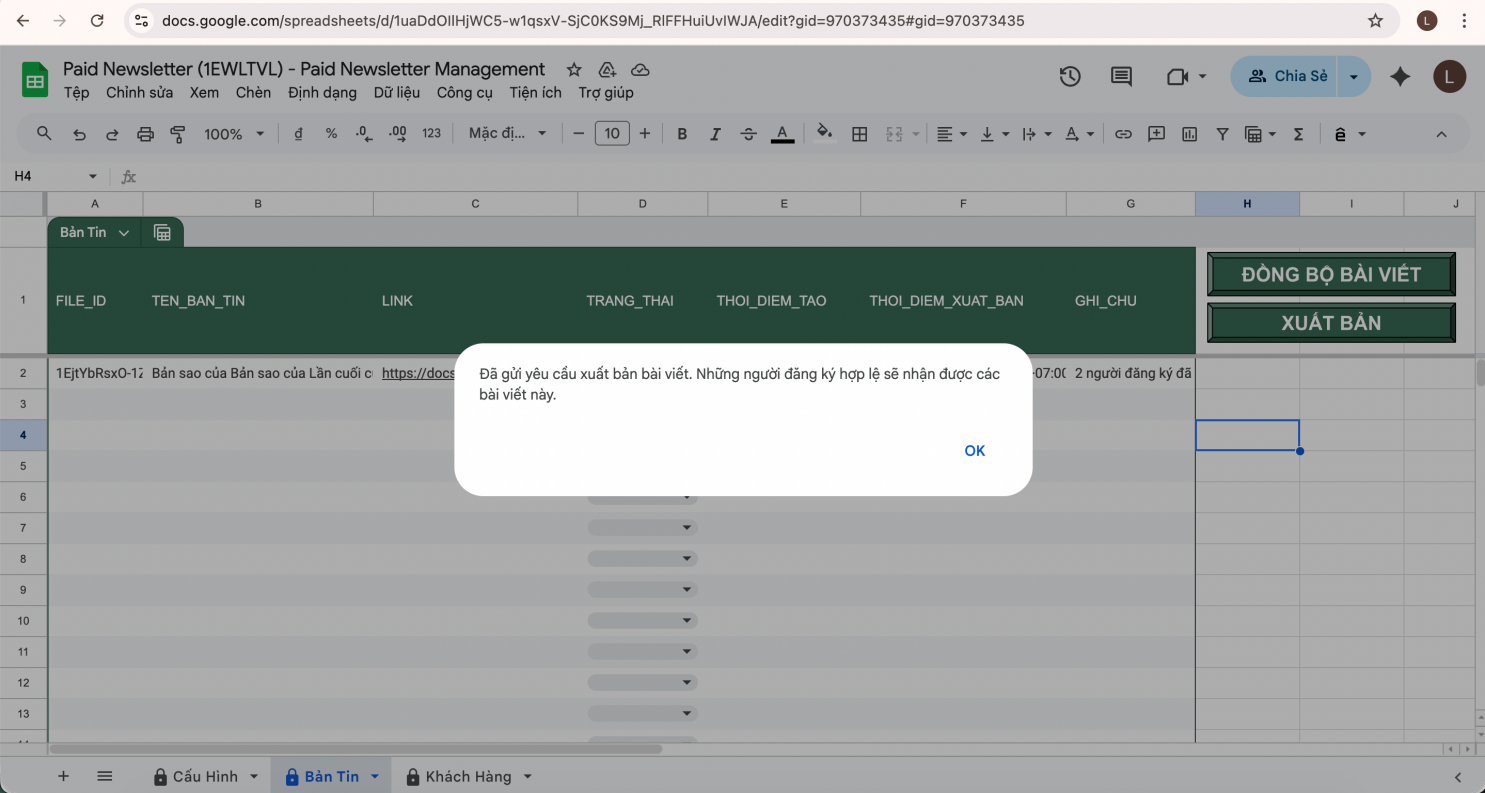Viewport: 1485px width, 793px height.
Task: Open vertical align dropdown
Action: (993, 133)
